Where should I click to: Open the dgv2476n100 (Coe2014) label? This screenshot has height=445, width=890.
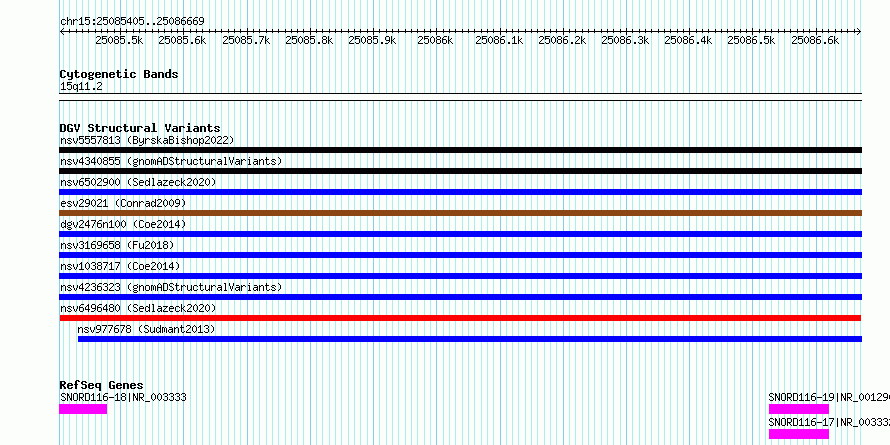(x=123, y=224)
